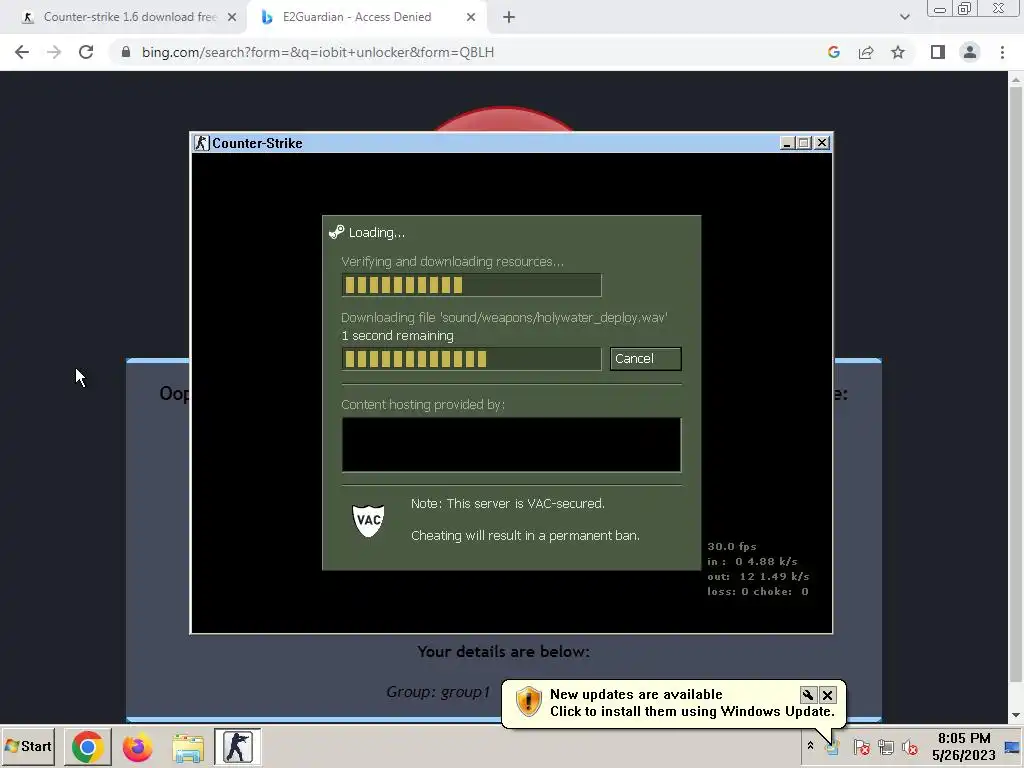Viewport: 1024px width, 768px height.
Task: Click the Windows Update tray icon
Action: pos(833,748)
